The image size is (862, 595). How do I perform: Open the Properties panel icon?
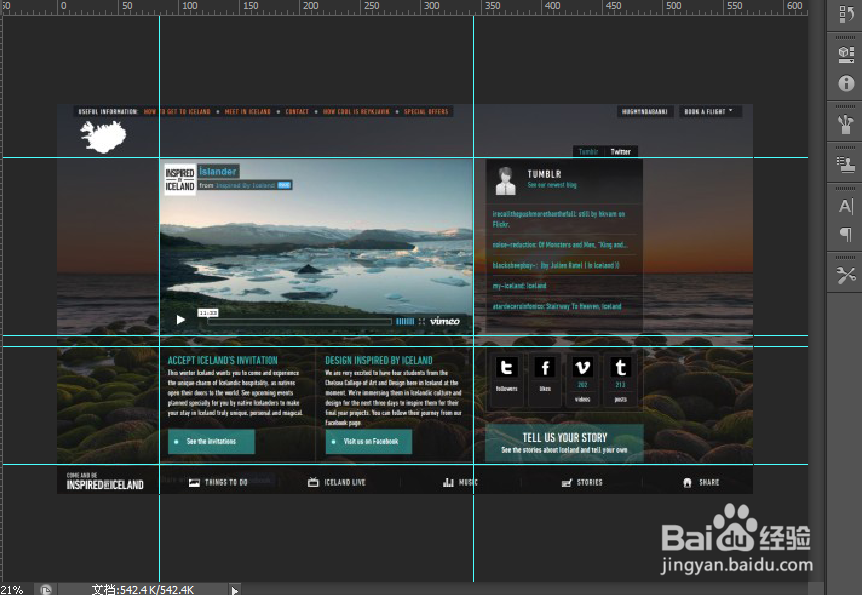(846, 54)
